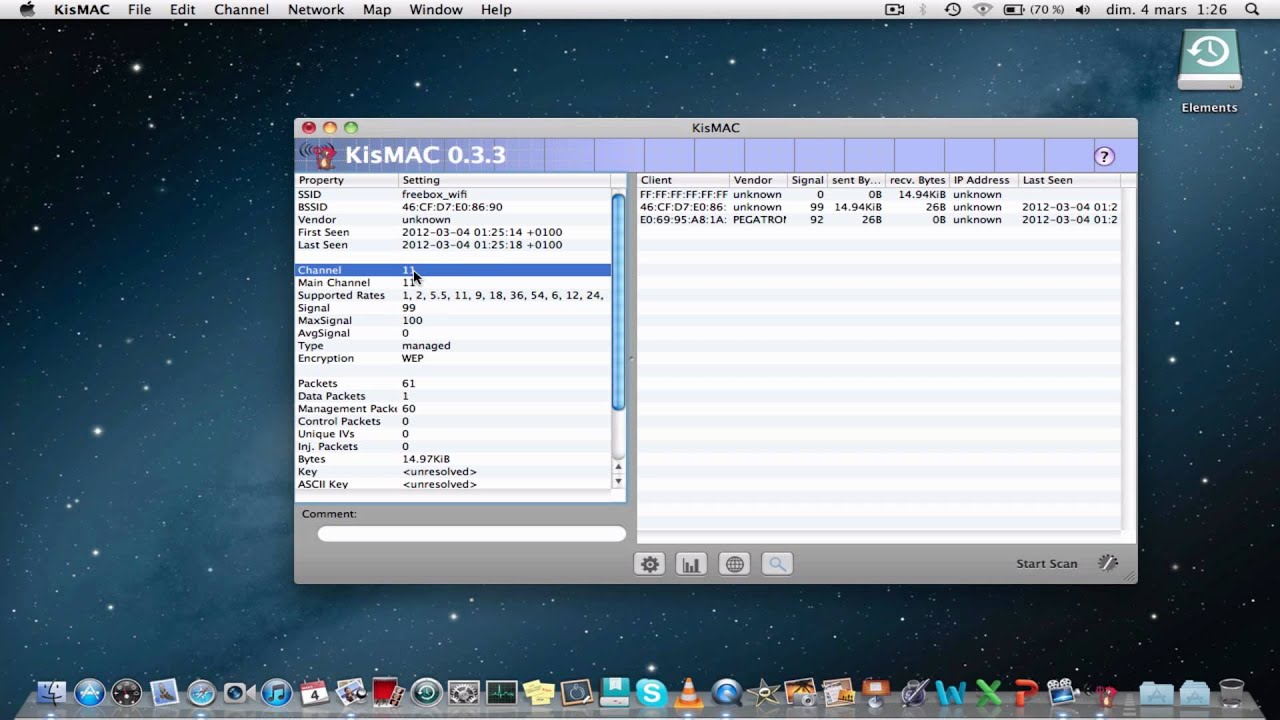Click the properties scroll down arrow
Viewport: 1280px width, 720px height.
pos(618,481)
